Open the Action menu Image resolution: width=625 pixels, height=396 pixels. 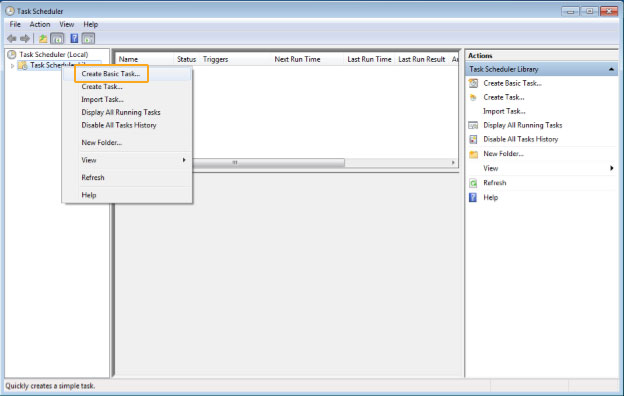40,25
